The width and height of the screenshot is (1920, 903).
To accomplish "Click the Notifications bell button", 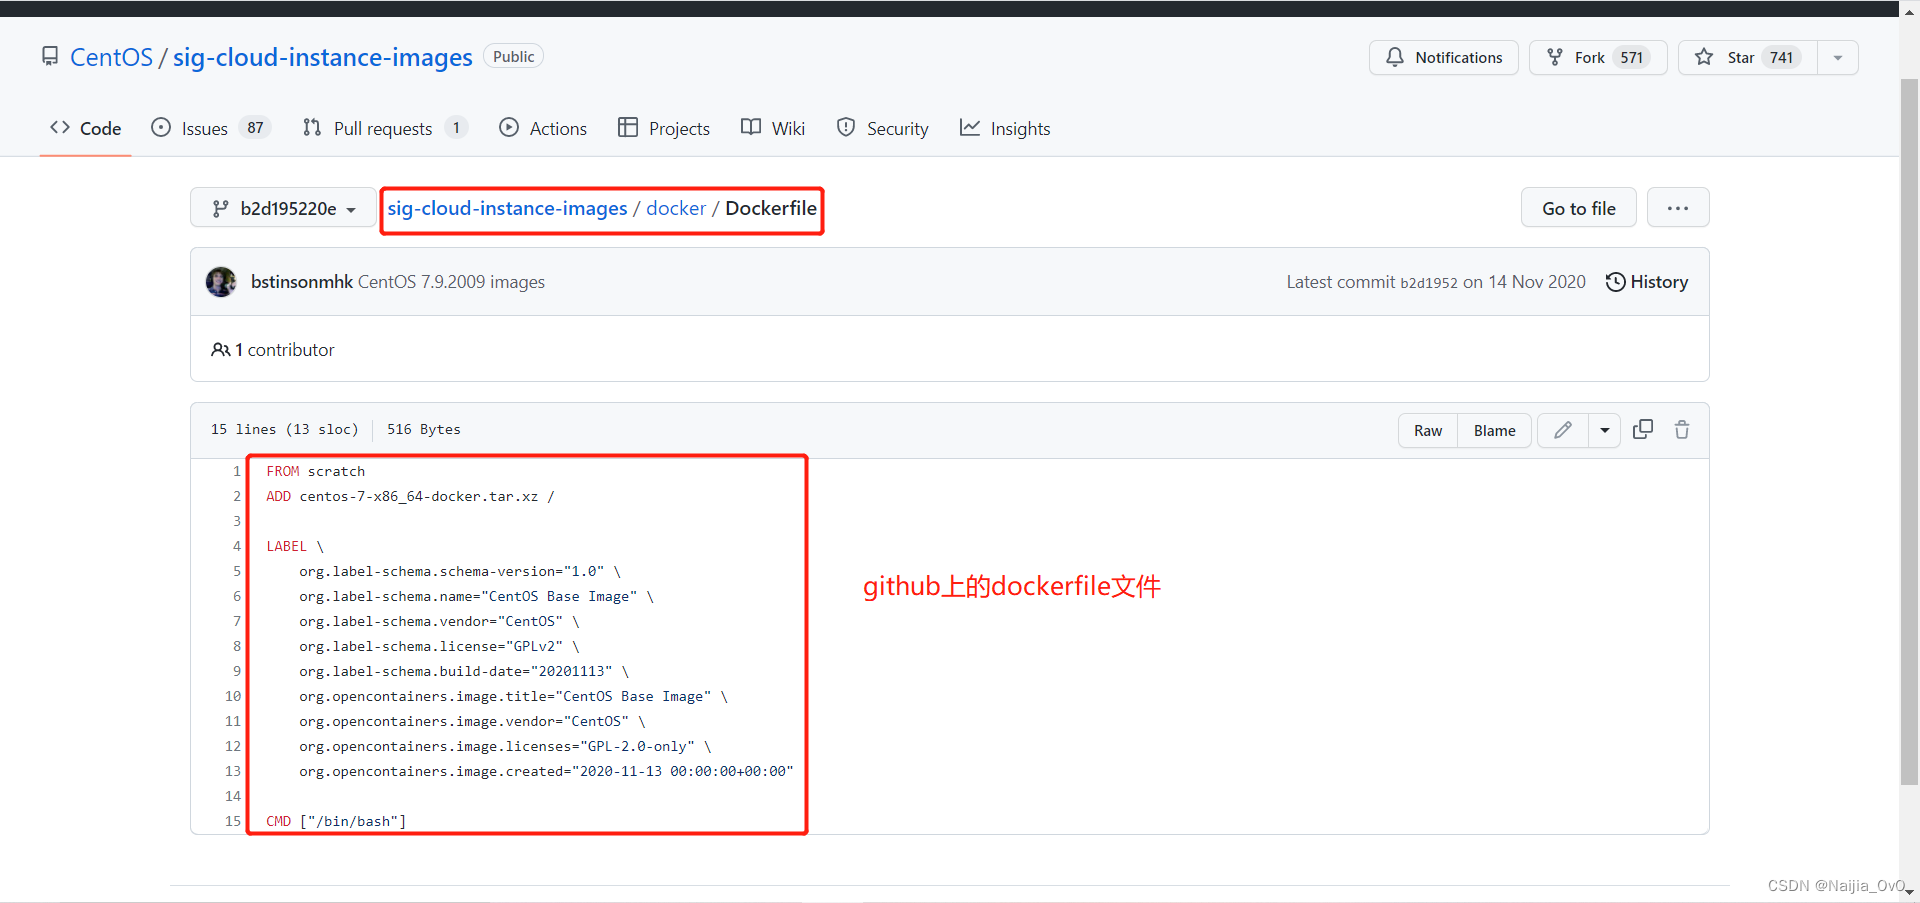I will click(x=1443, y=57).
